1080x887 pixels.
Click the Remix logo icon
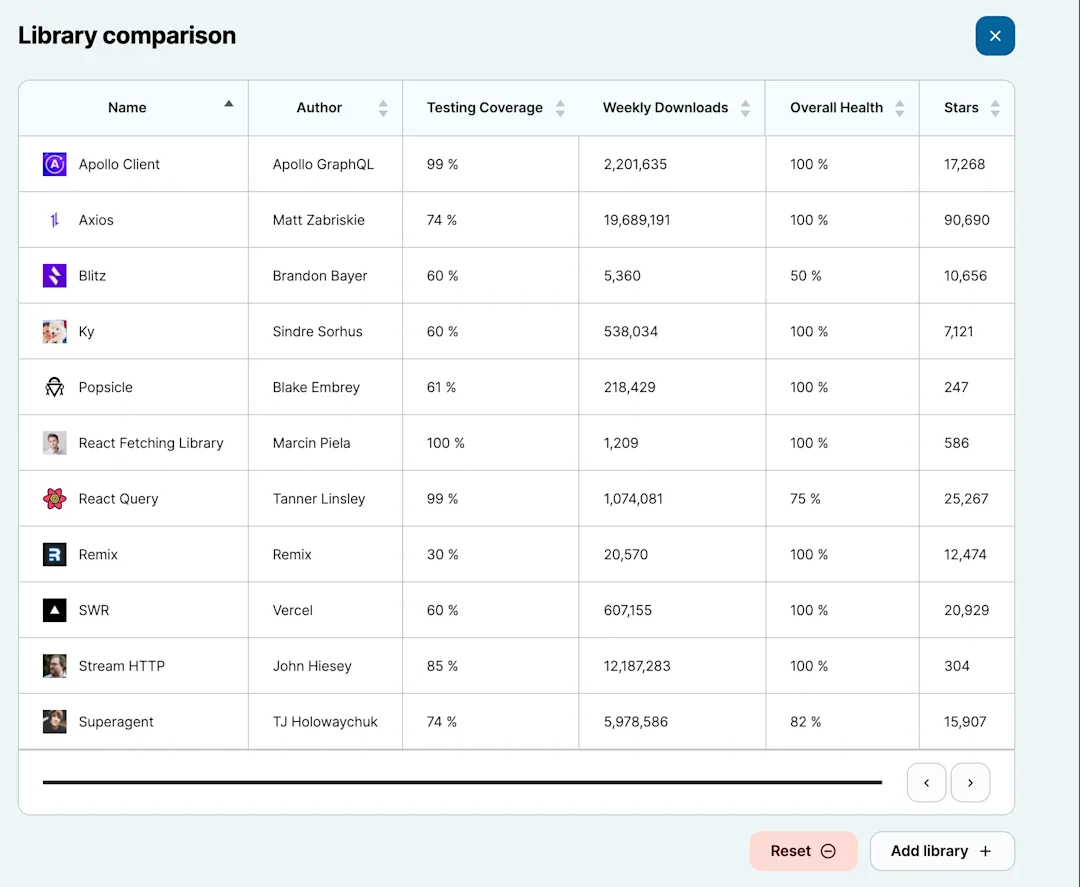[x=54, y=554]
